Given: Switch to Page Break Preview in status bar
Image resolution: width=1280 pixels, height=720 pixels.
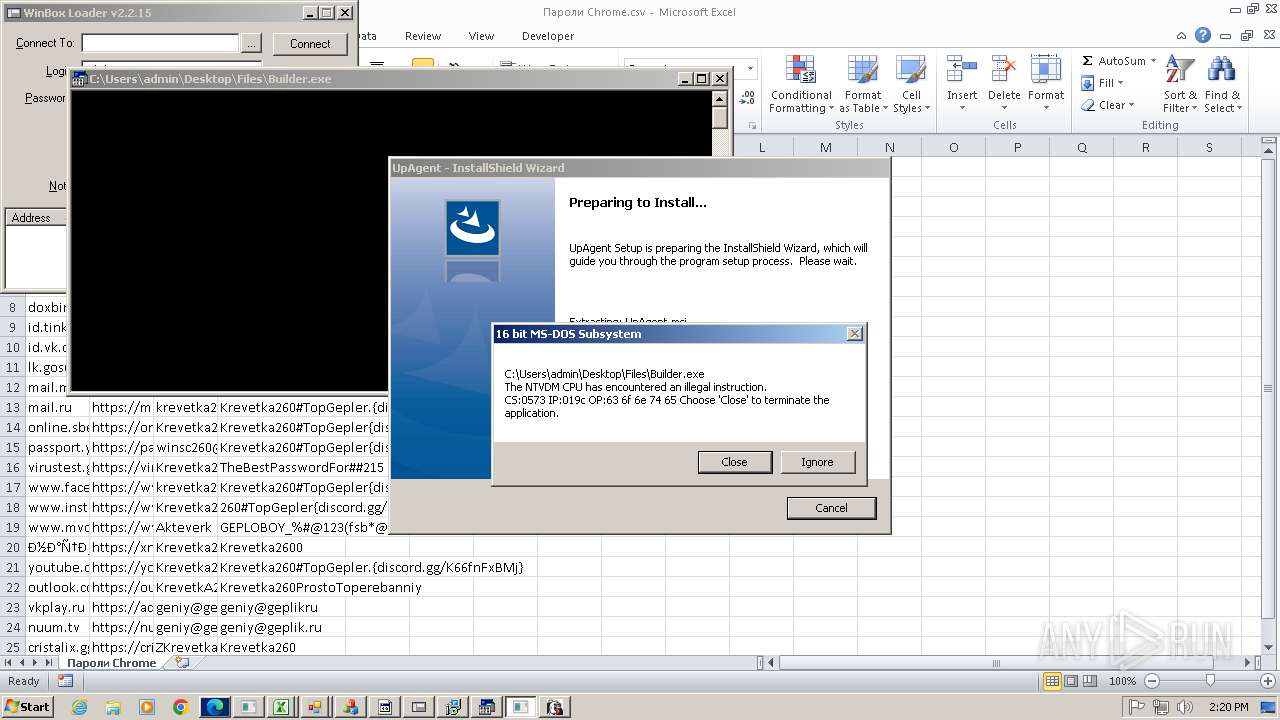Looking at the screenshot, I should [x=1090, y=681].
